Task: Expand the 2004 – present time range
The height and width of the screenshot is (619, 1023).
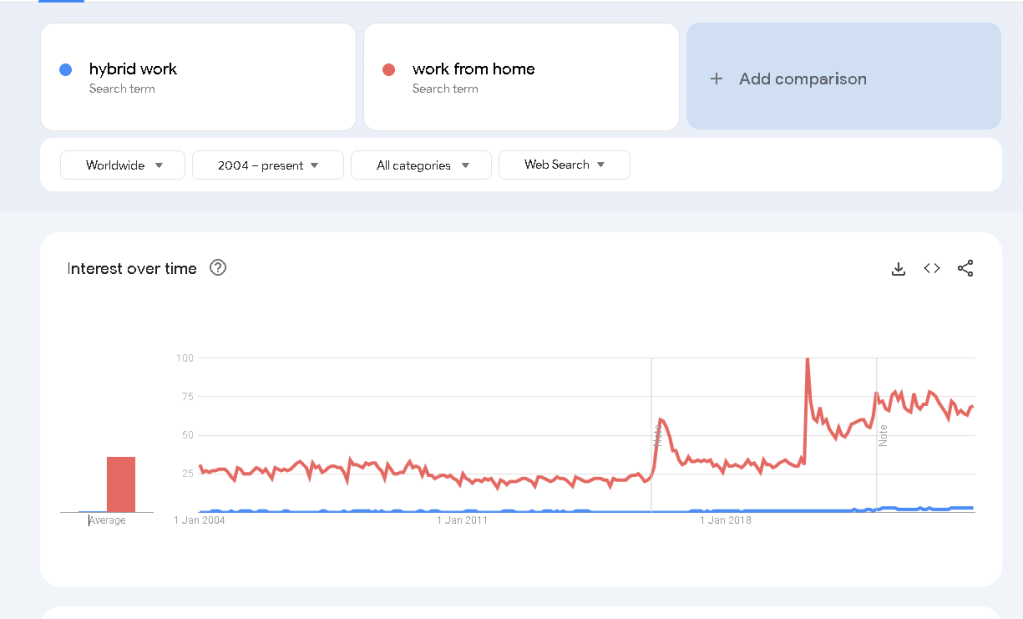Action: click(x=267, y=165)
